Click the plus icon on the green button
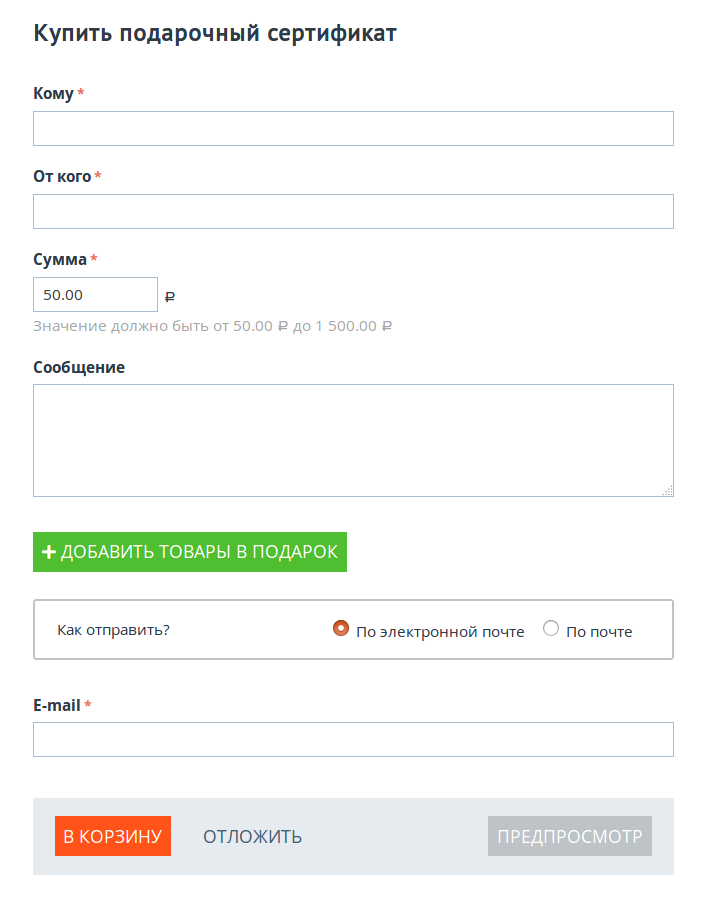The image size is (720, 900). point(48,552)
